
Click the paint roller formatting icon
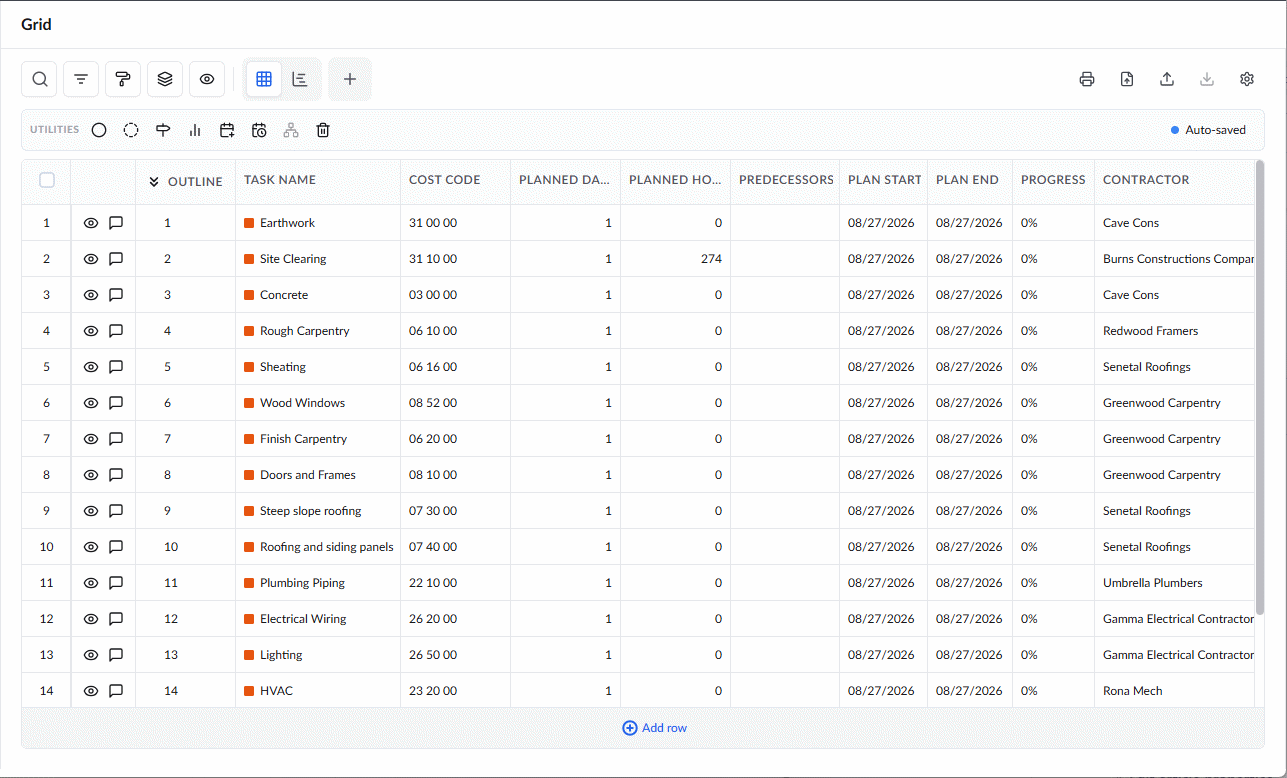123,79
